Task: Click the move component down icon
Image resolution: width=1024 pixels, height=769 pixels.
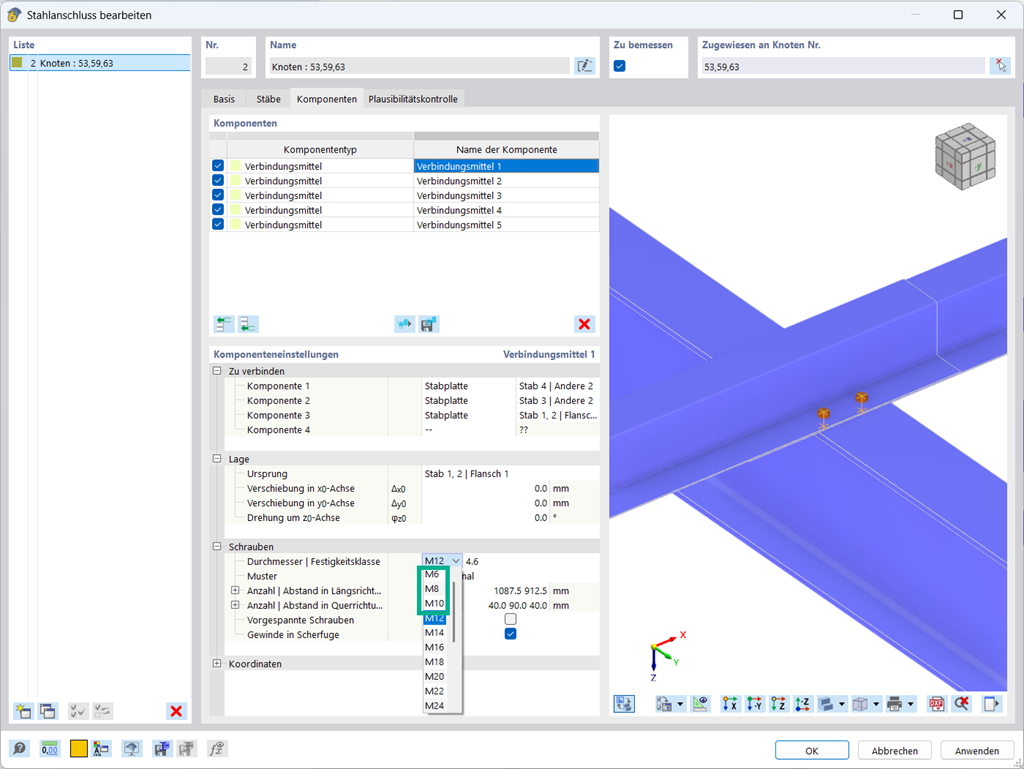Action: (x=248, y=324)
